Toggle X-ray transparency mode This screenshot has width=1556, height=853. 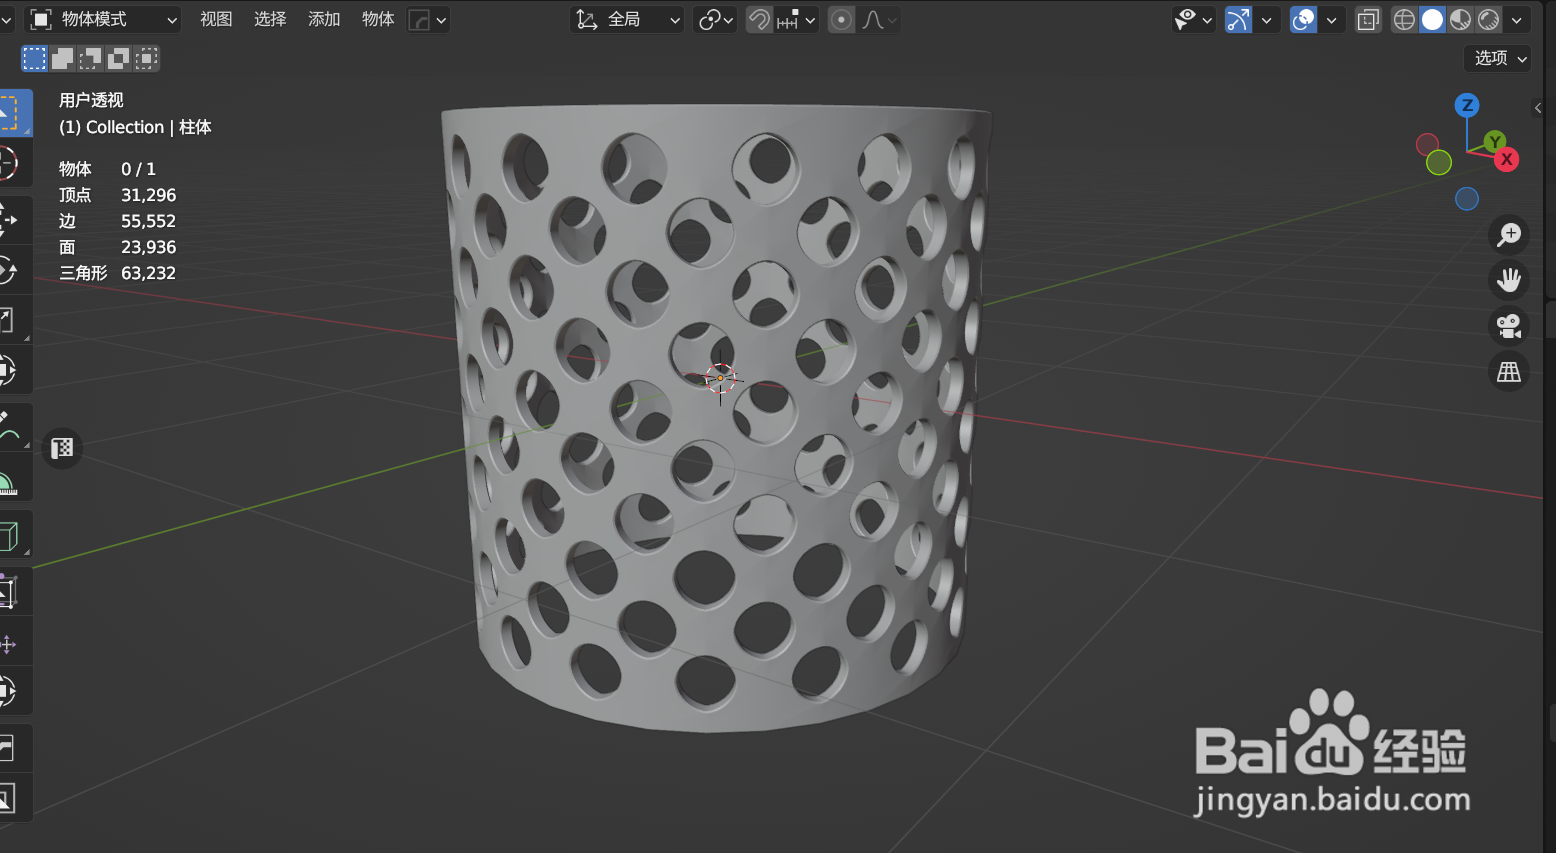pyautogui.click(x=1368, y=20)
